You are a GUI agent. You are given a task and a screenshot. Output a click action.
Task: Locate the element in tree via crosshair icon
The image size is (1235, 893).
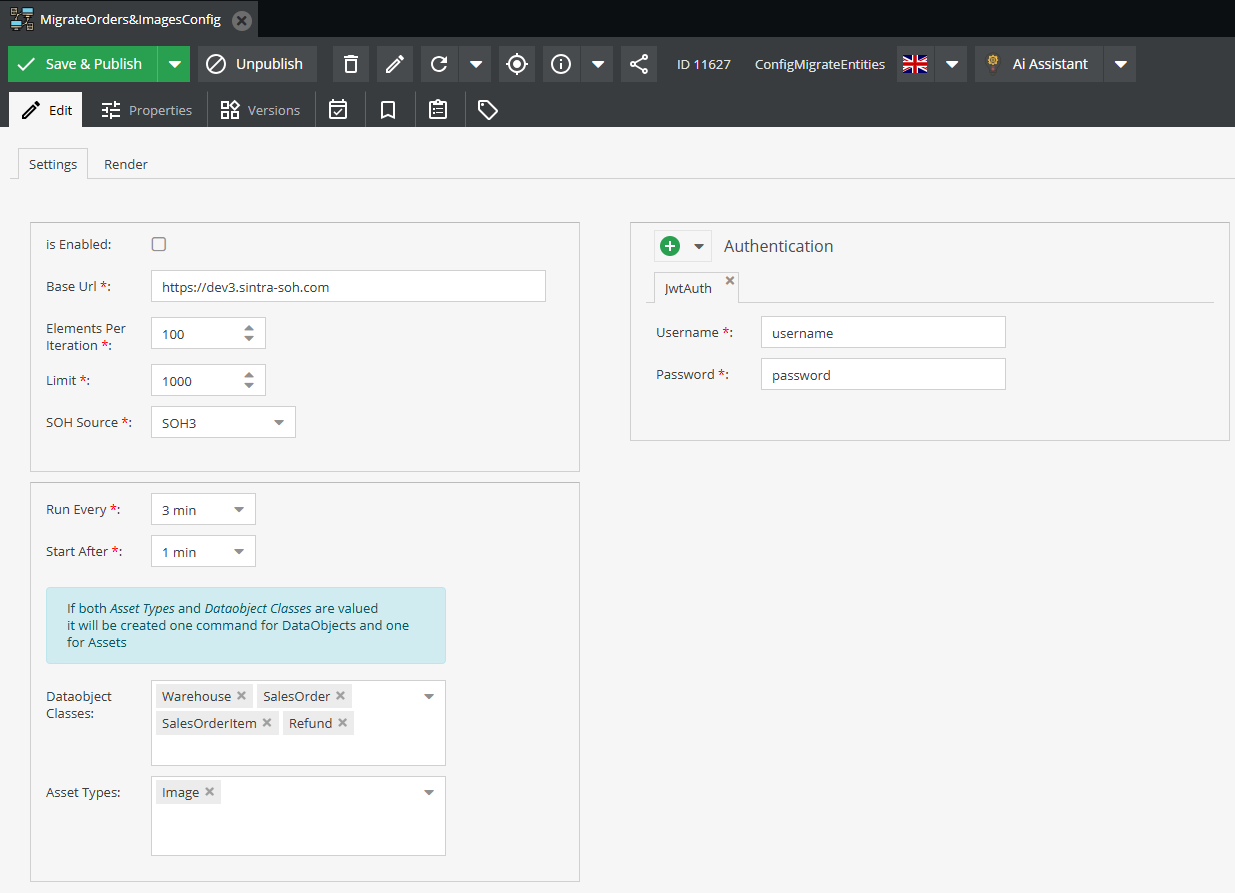pos(516,63)
